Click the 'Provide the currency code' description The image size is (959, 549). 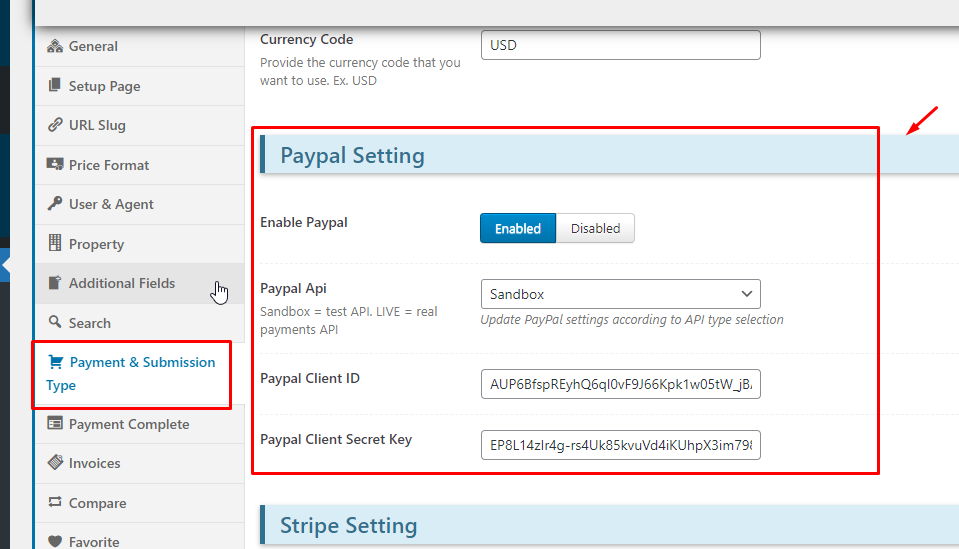[x=360, y=72]
